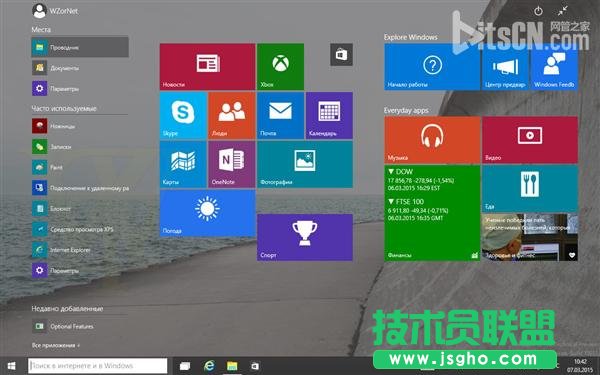Open the Фотографии photos tile

[x=305, y=164]
